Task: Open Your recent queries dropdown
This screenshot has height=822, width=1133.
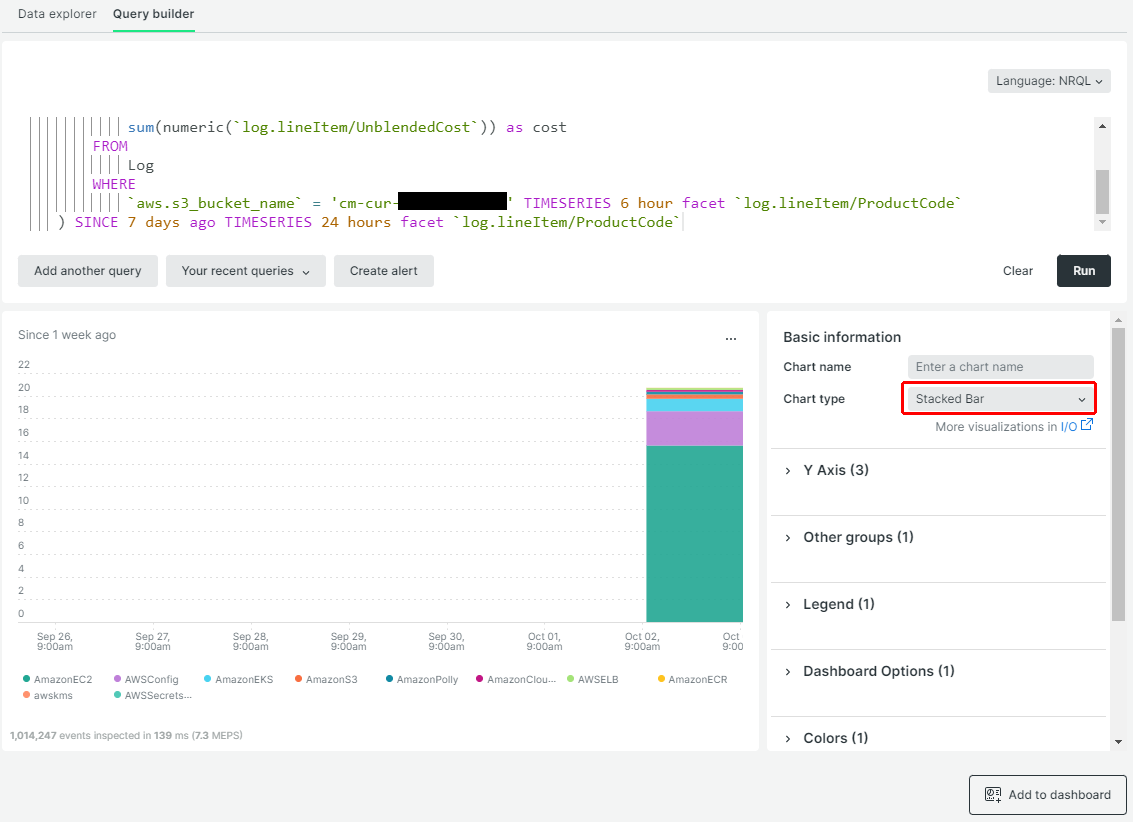Action: (x=246, y=271)
